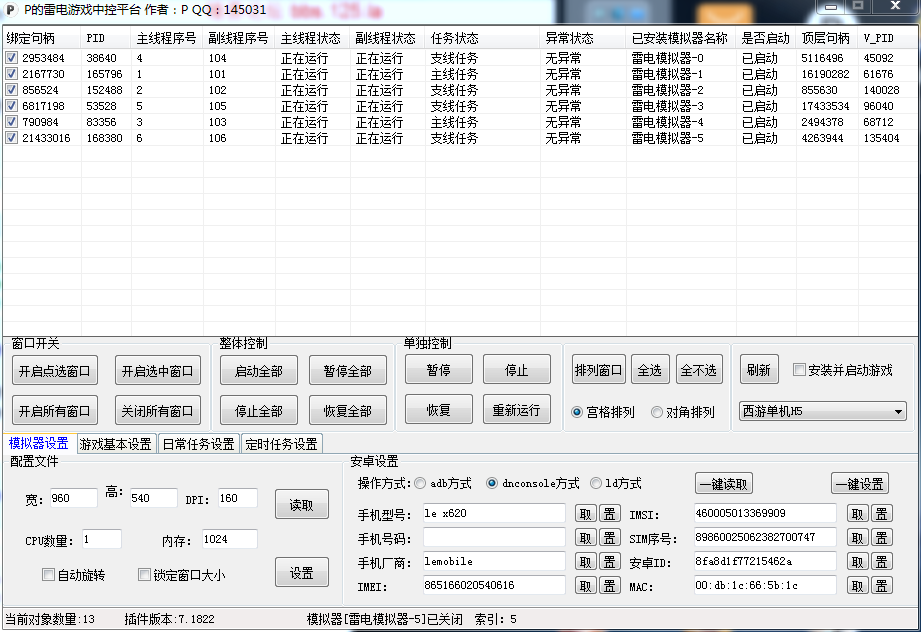Click 开启所有窗口 button
This screenshot has height=632, width=921.
click(55, 411)
